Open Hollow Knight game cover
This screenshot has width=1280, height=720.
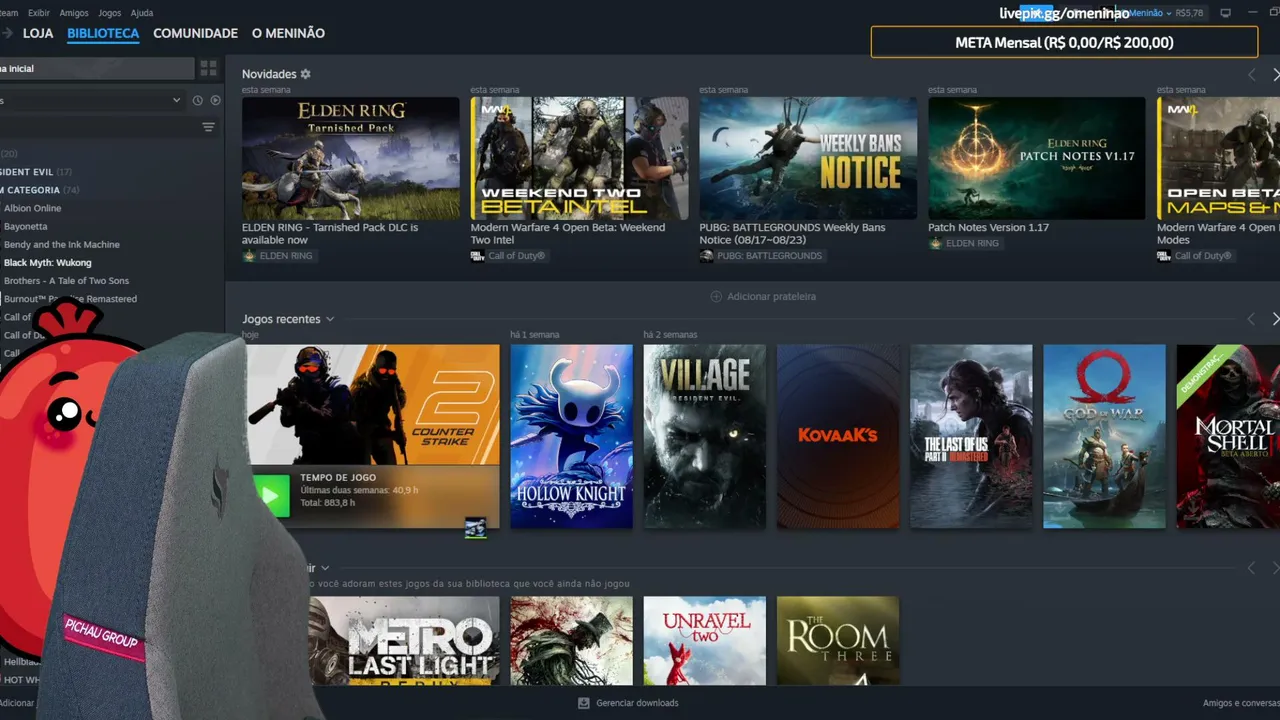tap(571, 436)
